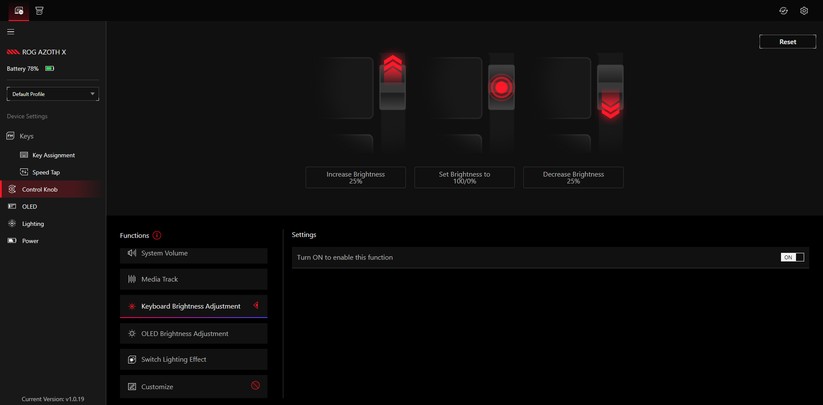Open the settings gear icon
823x405 pixels.
[x=803, y=11]
